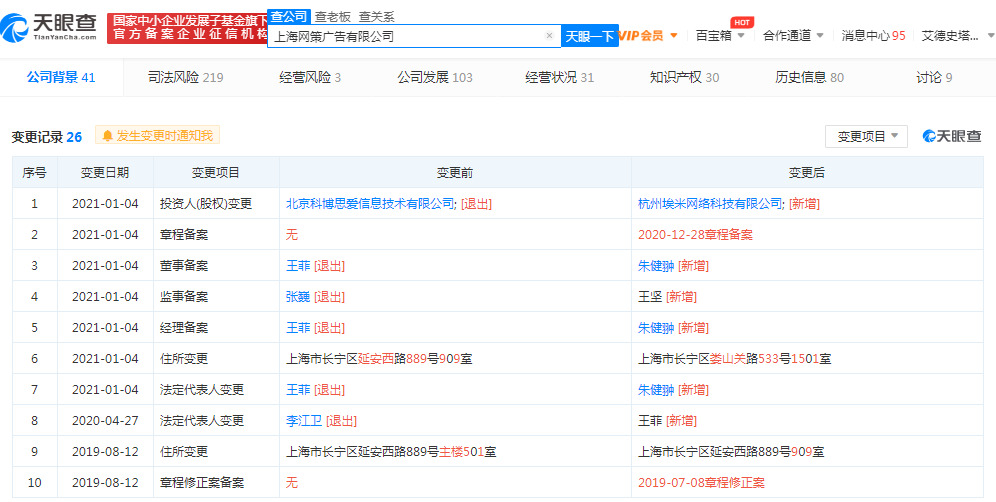Viewport: 996px width, 502px height.
Task: Open the national fund official credit agency banner
Action: click(187, 28)
